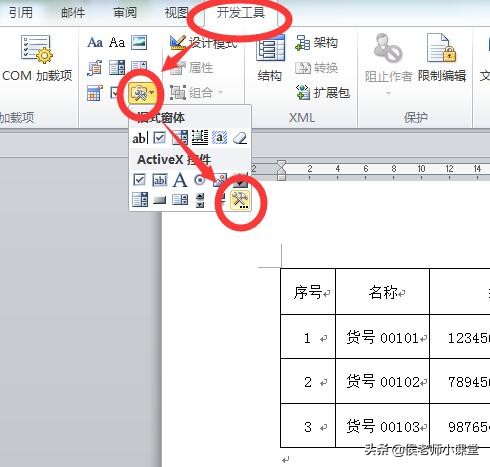The image size is (490, 467).
Task: Select the 开发工具 developer tab
Action: 241,13
